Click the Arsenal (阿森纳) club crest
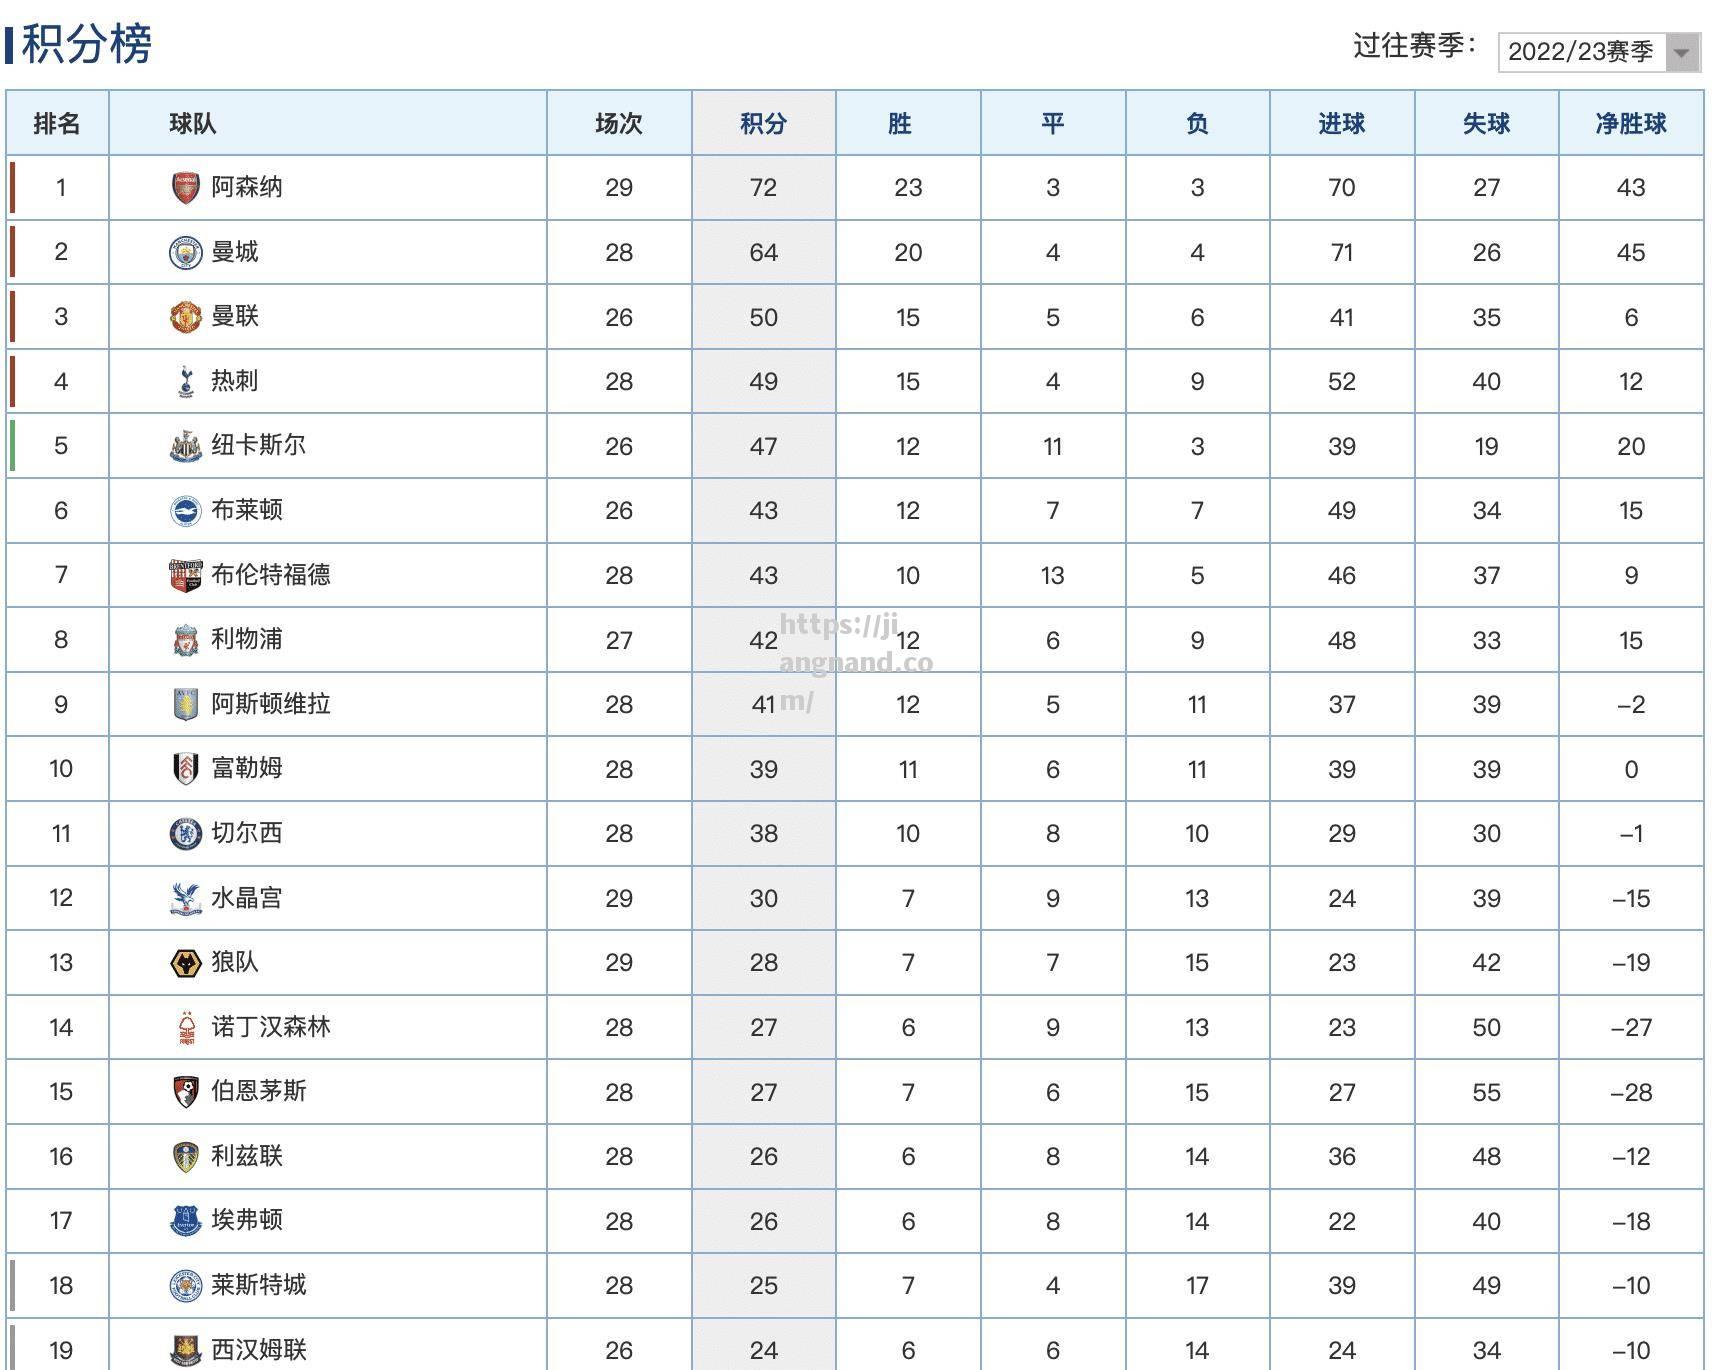The width and height of the screenshot is (1712, 1370). [186, 188]
